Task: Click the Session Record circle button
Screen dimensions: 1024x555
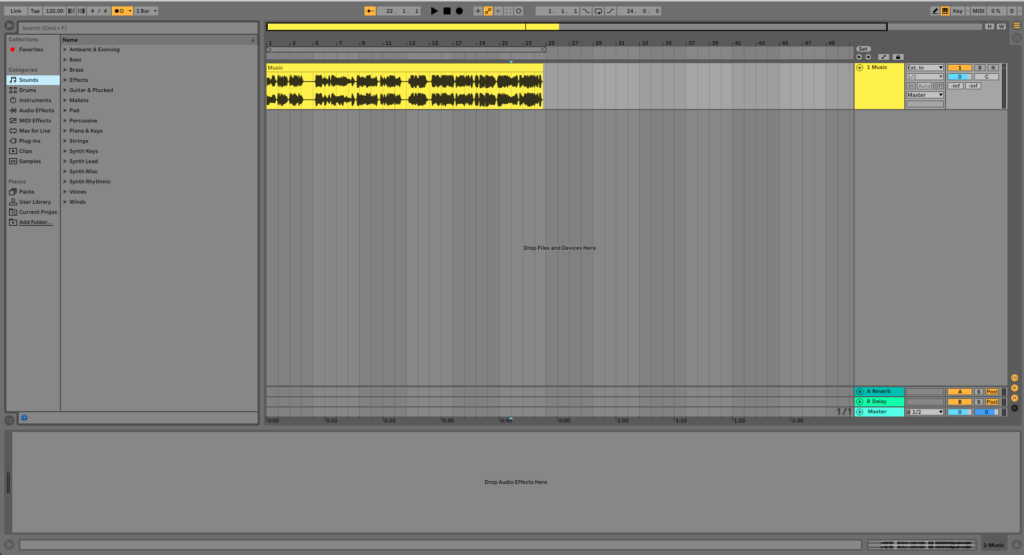Action: 519,11
